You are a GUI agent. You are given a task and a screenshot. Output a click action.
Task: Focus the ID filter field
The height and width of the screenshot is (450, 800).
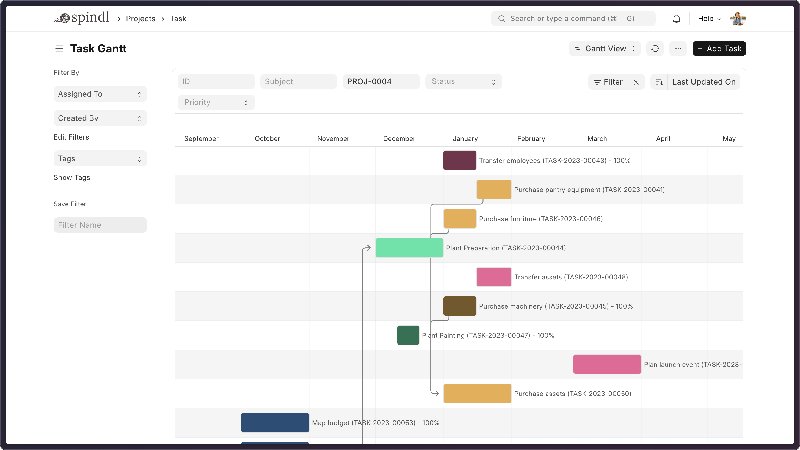click(x=216, y=82)
